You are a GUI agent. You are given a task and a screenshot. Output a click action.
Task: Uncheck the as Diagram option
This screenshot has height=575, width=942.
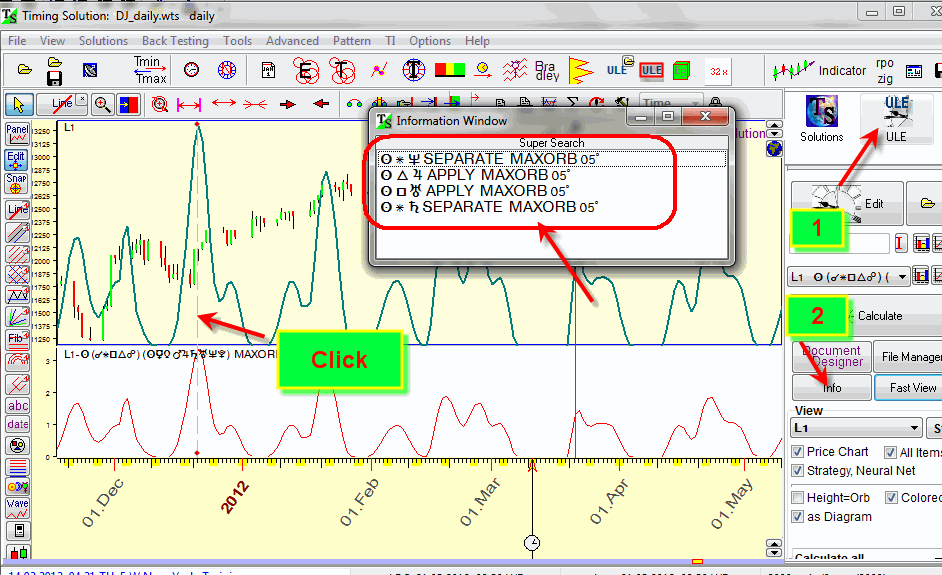point(798,516)
